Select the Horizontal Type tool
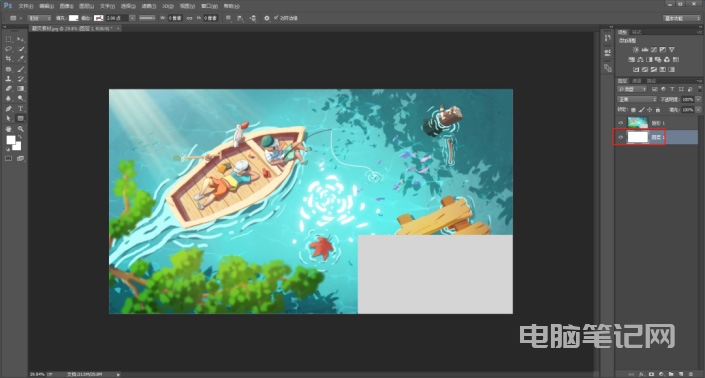This screenshot has height=378, width=705. point(21,109)
